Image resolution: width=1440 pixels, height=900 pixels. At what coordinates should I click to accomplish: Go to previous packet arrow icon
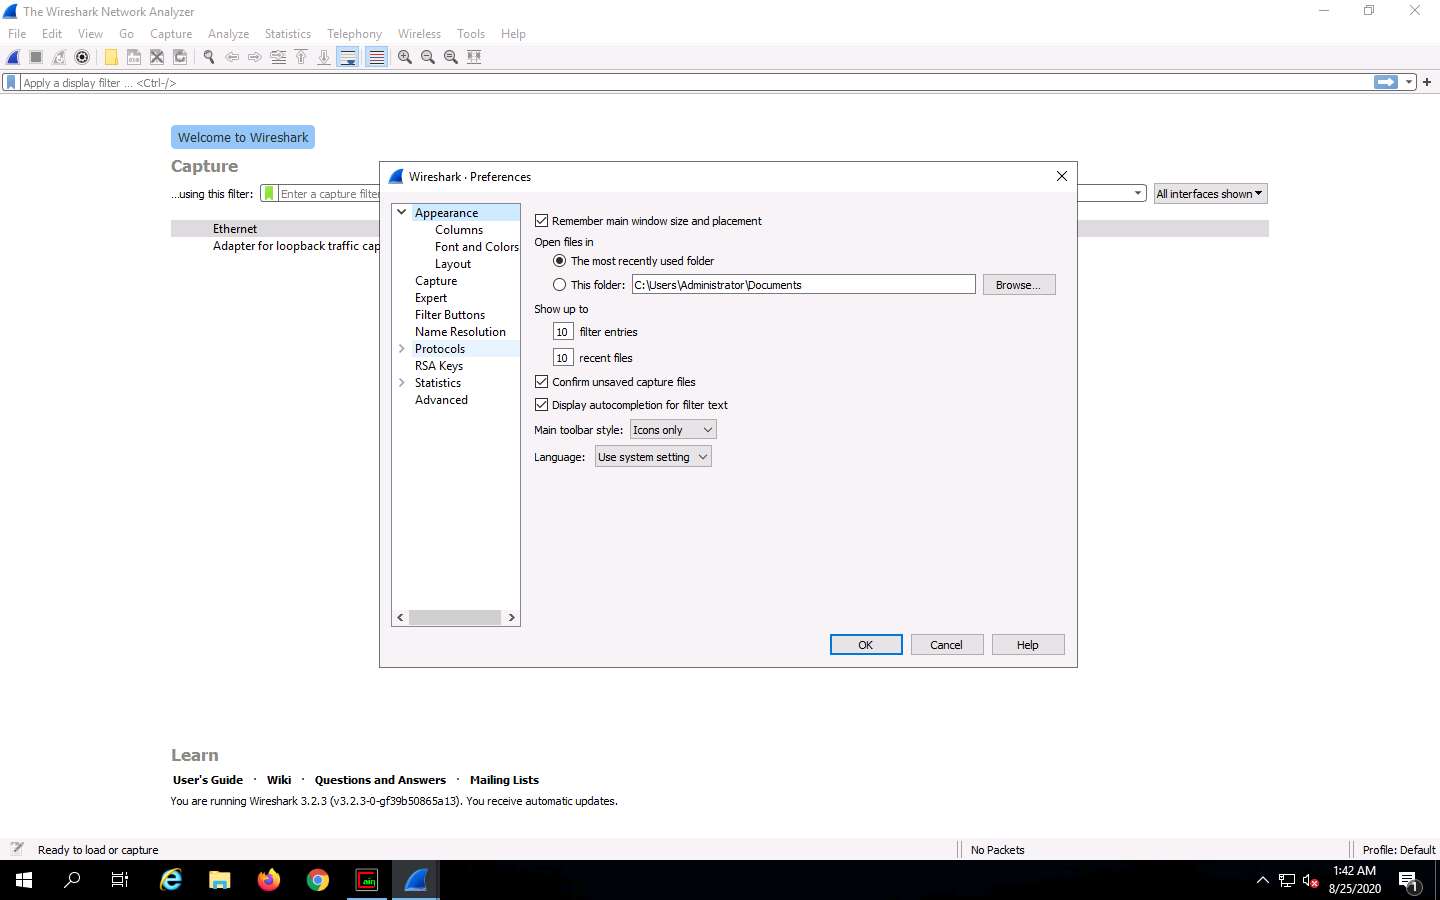tap(232, 57)
